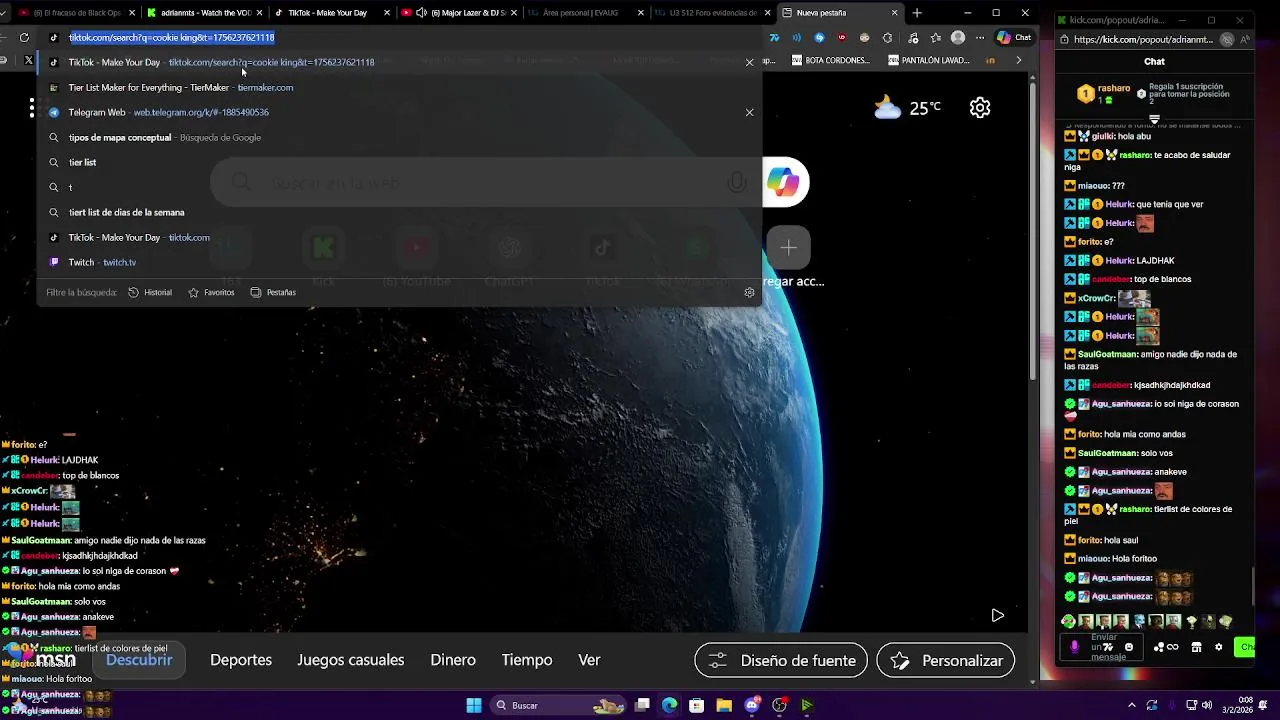Viewport: 1280px width, 720px height.
Task: Expand bookmarks bar overflow chevron
Action: [x=1018, y=60]
